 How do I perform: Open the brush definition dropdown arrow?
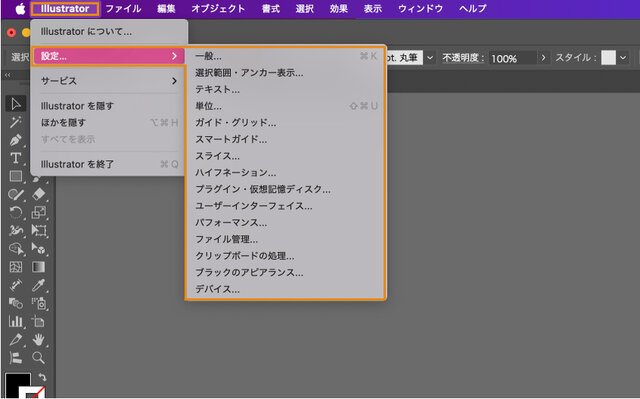[430, 58]
